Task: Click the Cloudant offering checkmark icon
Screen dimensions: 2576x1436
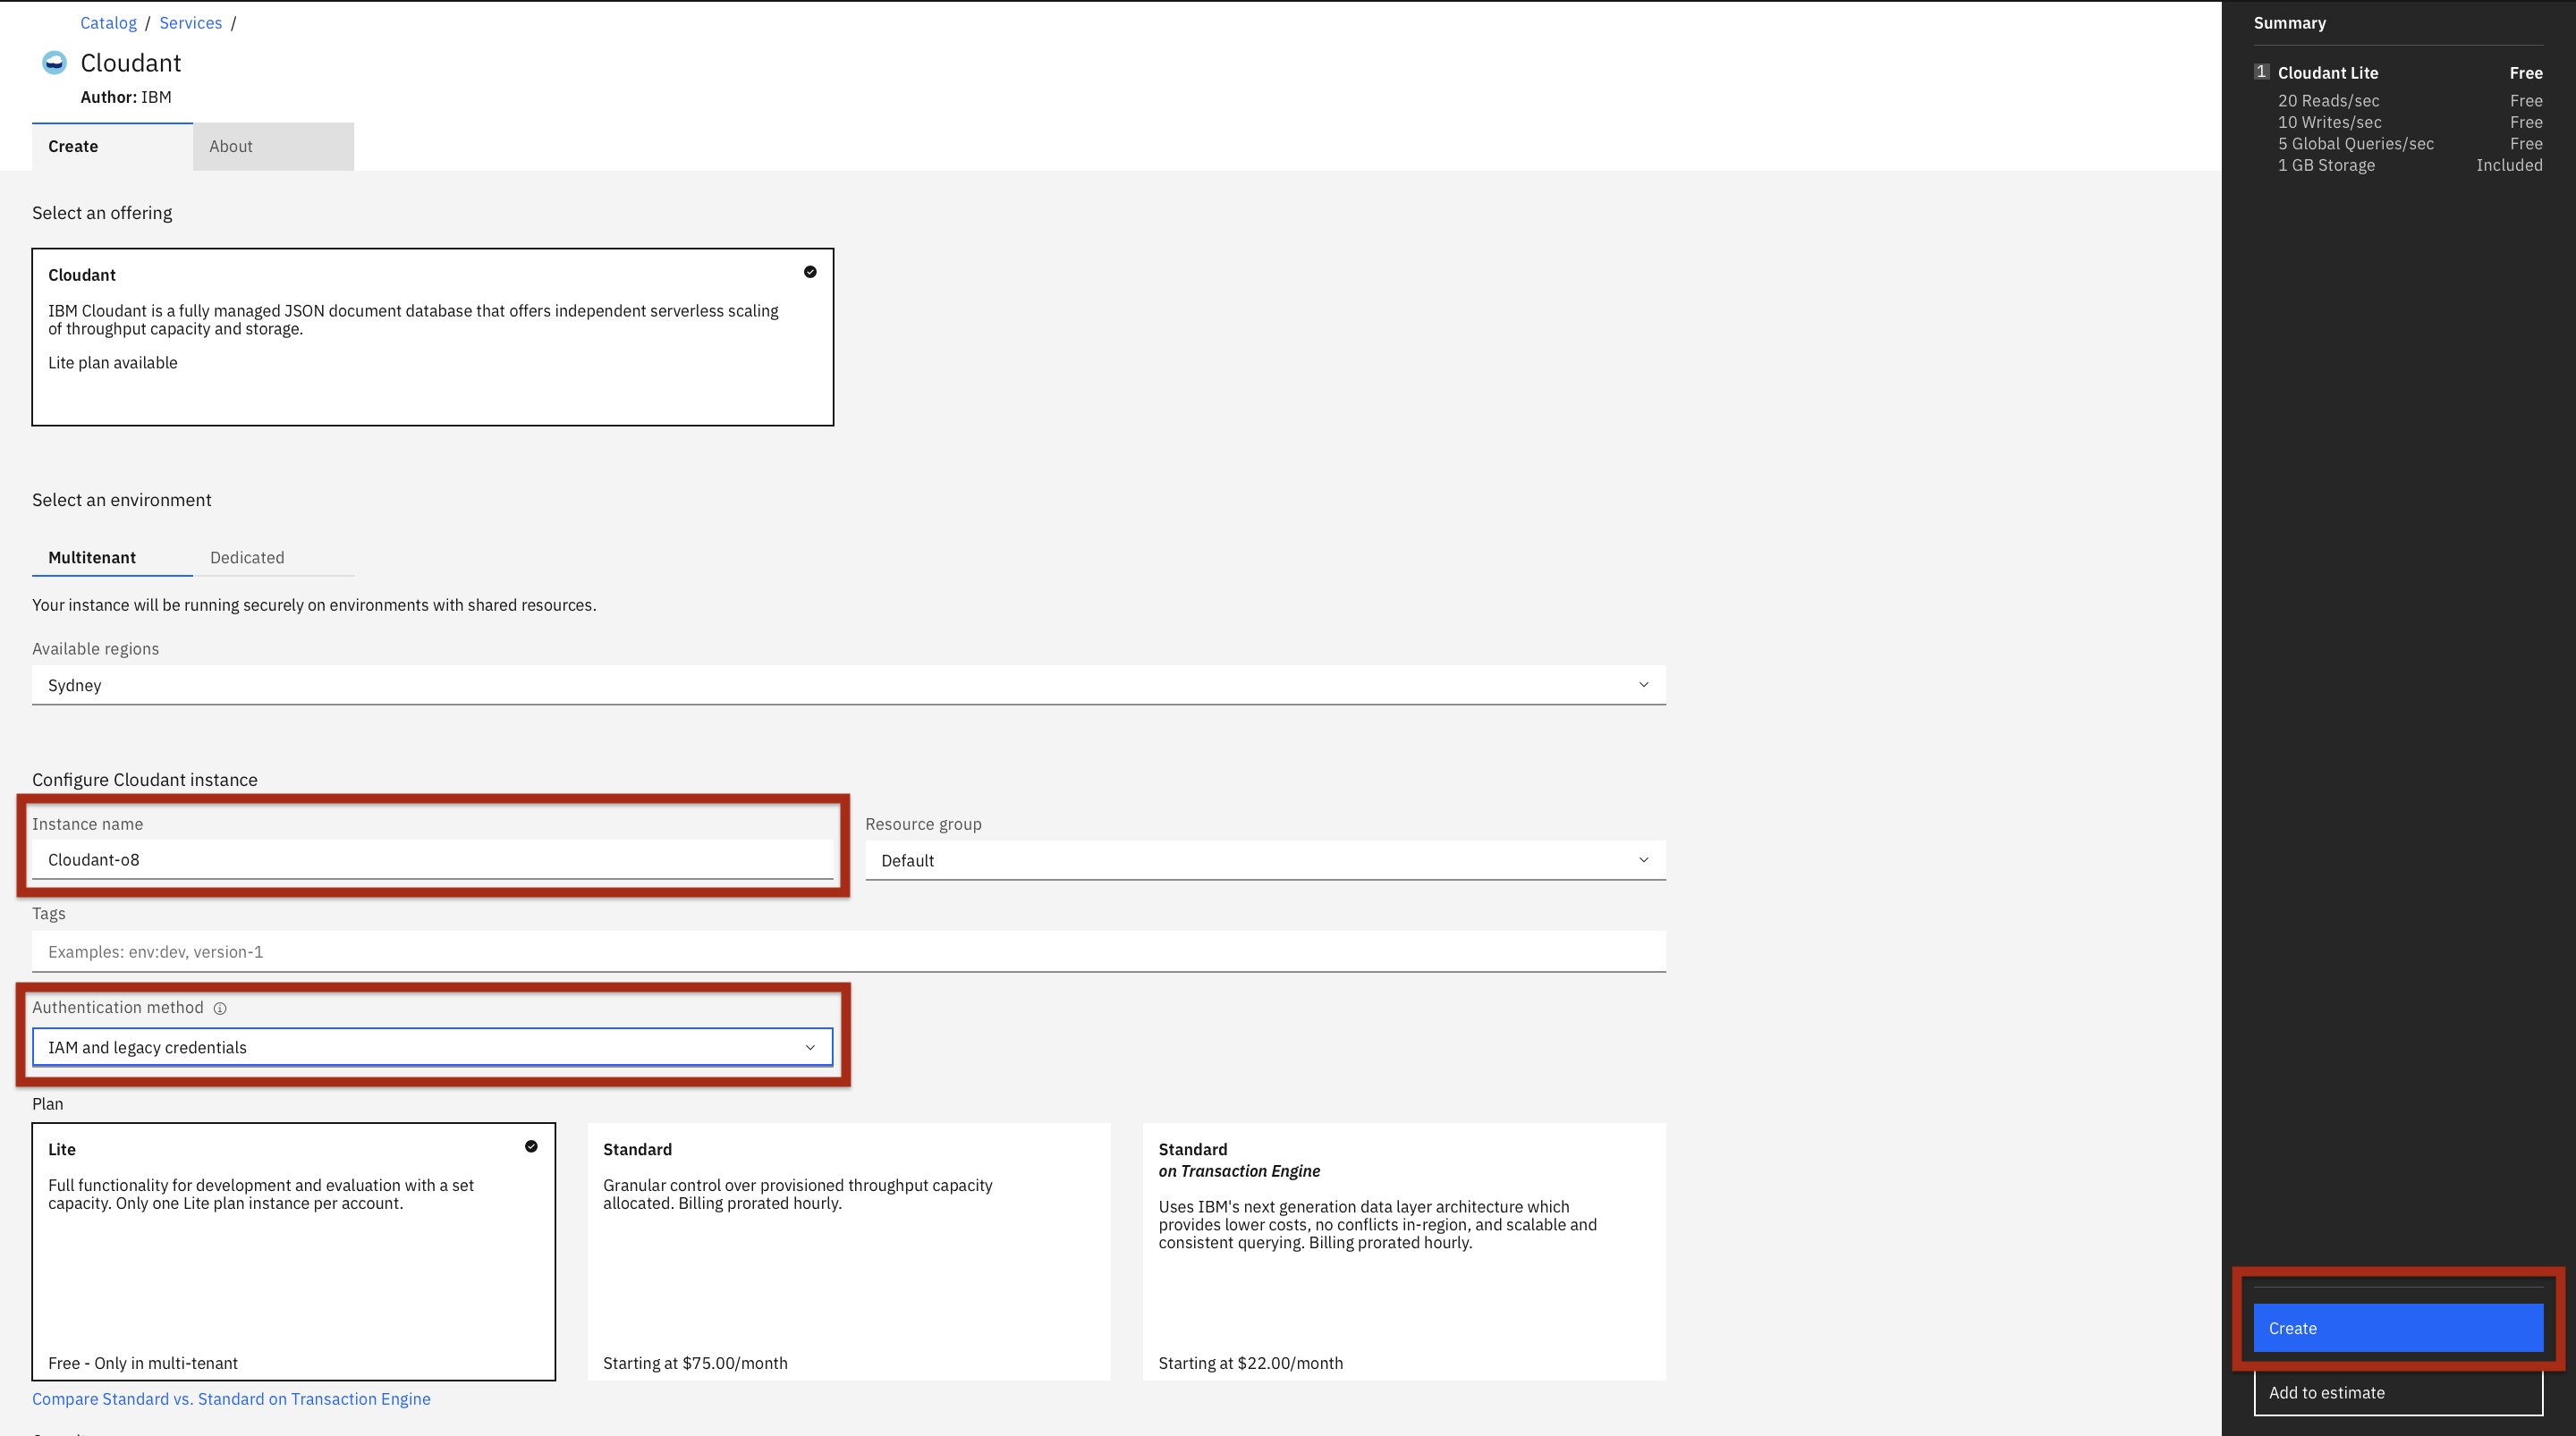Action: pyautogui.click(x=810, y=272)
